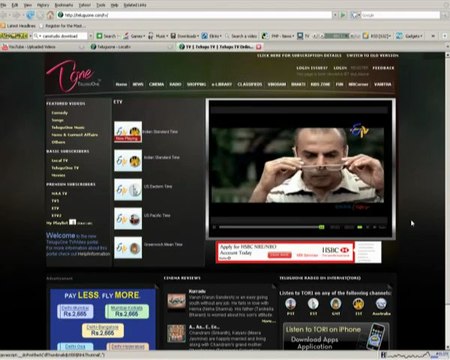450x360 pixels.
Task: Click Switch to Old Version link
Action: point(372,55)
